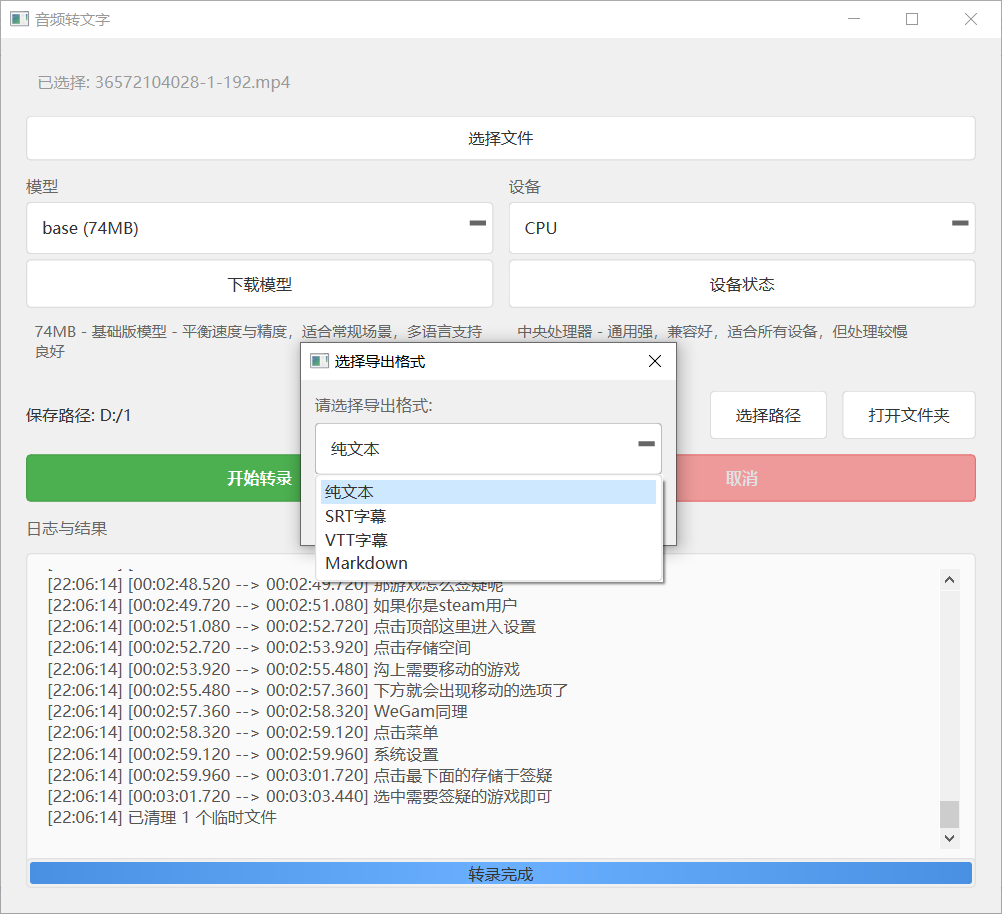
Task: Click the log line 系统设置
Action: 243,754
